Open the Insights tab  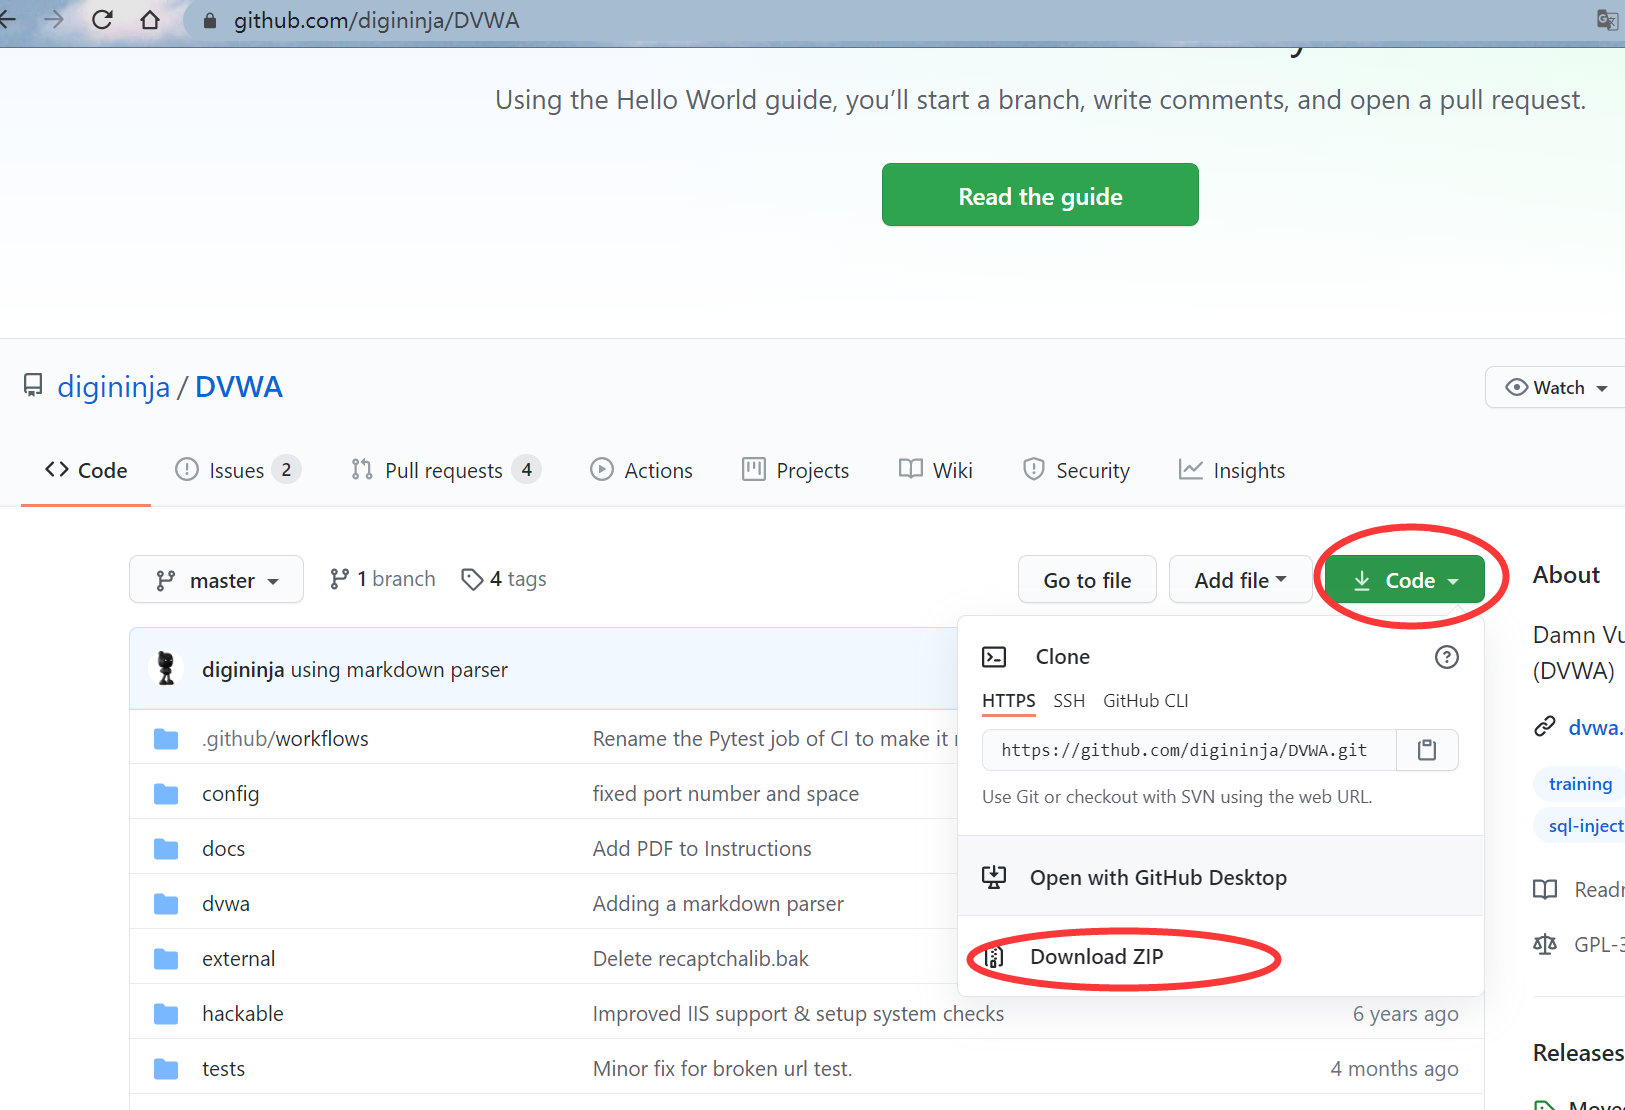[x=1232, y=470]
